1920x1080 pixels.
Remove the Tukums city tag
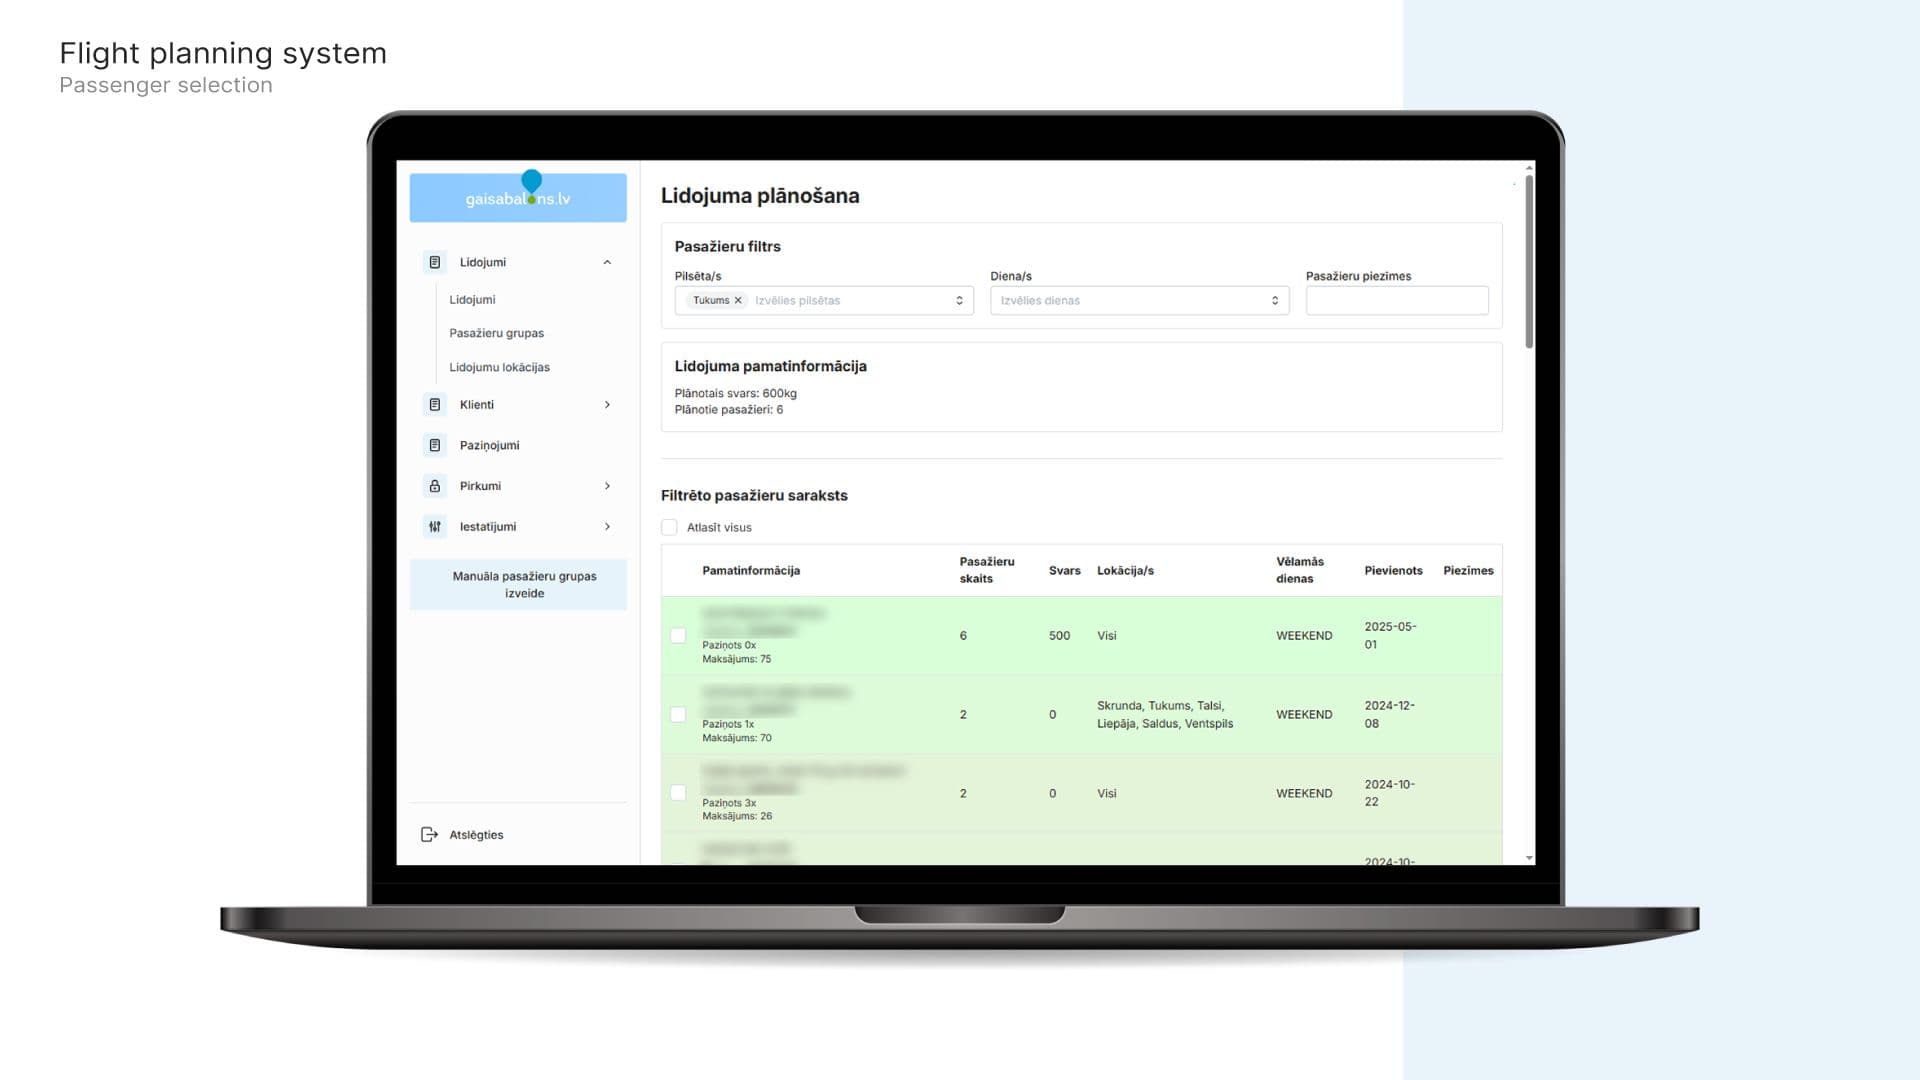point(738,300)
